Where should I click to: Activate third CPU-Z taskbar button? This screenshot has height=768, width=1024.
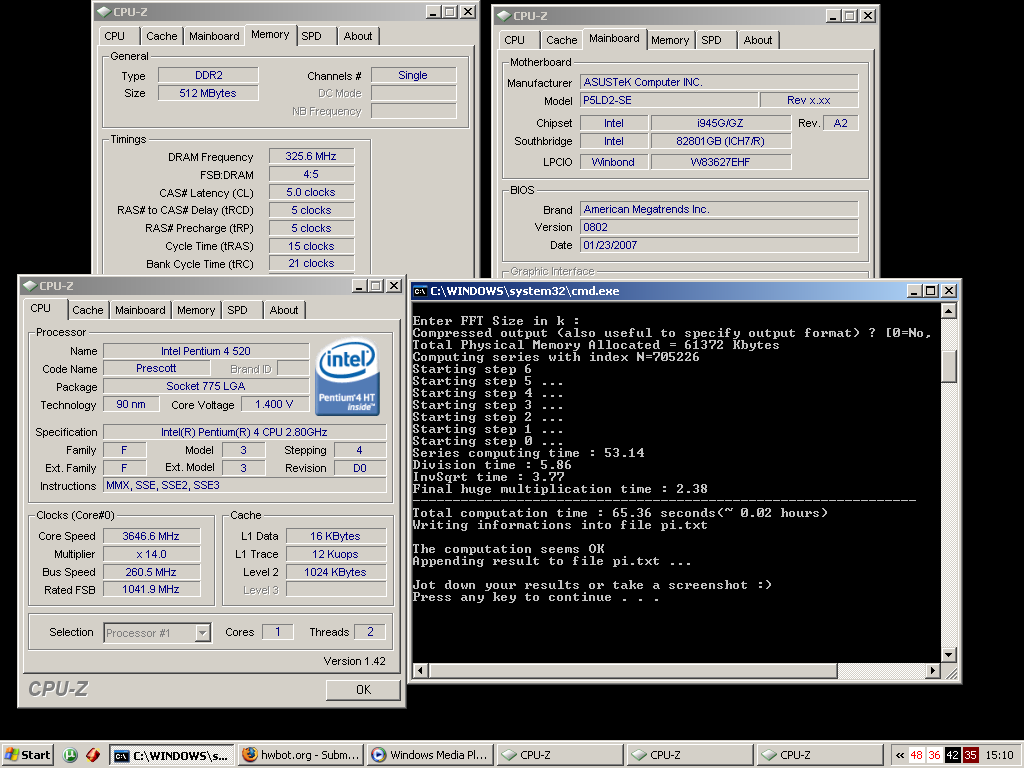tap(820, 756)
